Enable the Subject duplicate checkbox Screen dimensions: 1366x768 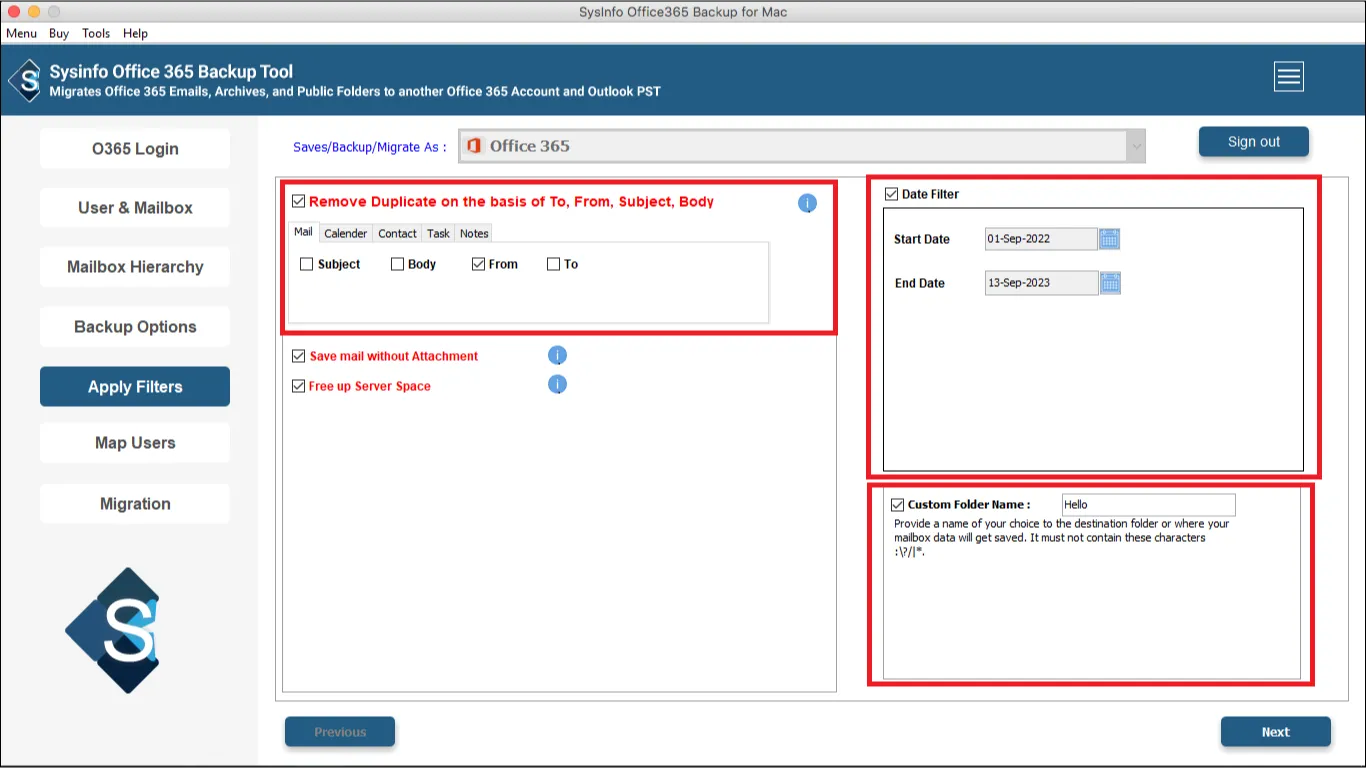tap(307, 264)
